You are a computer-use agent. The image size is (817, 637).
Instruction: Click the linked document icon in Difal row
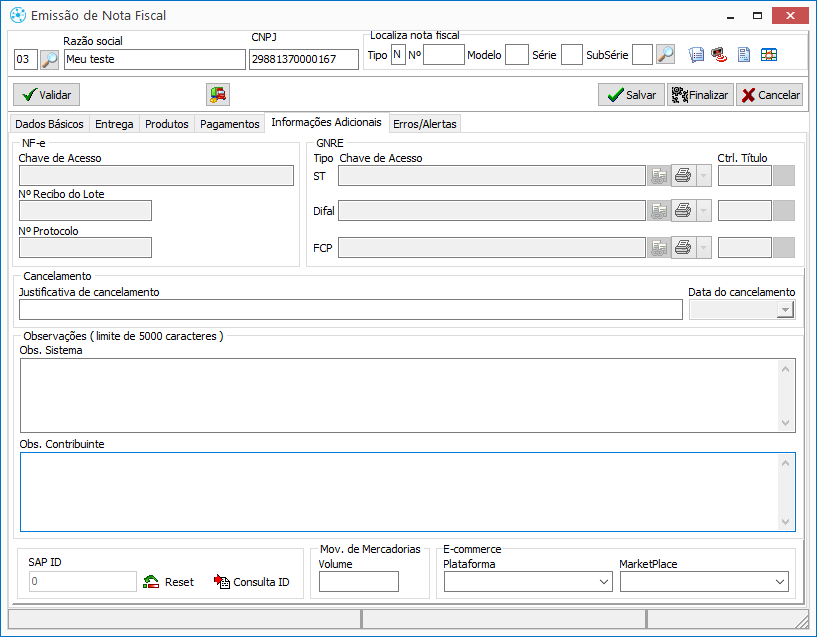coord(659,211)
